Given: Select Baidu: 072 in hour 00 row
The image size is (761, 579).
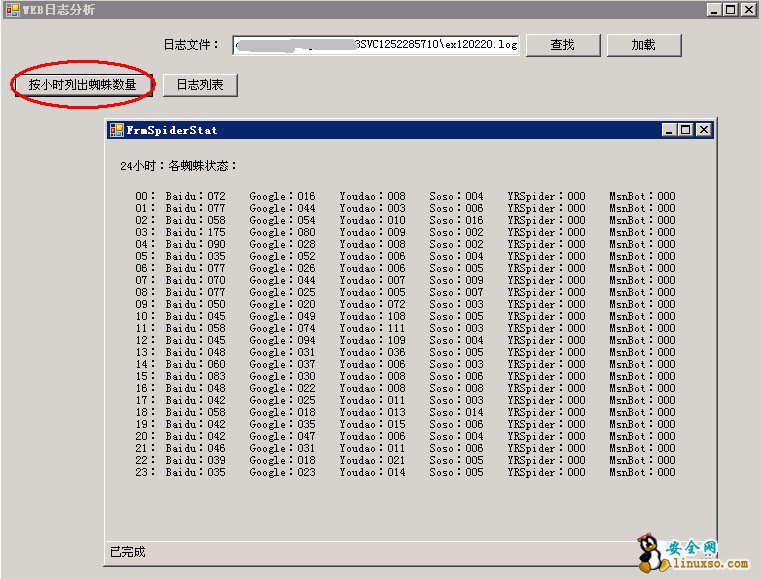Looking at the screenshot, I should pyautogui.click(x=196, y=196).
